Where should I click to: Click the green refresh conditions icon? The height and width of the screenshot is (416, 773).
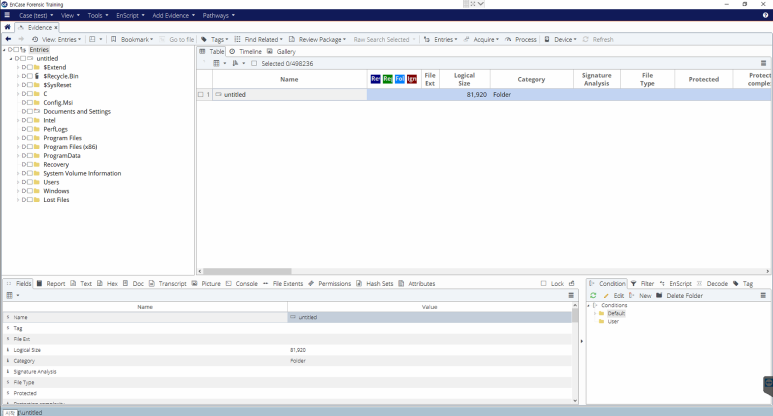click(593, 295)
